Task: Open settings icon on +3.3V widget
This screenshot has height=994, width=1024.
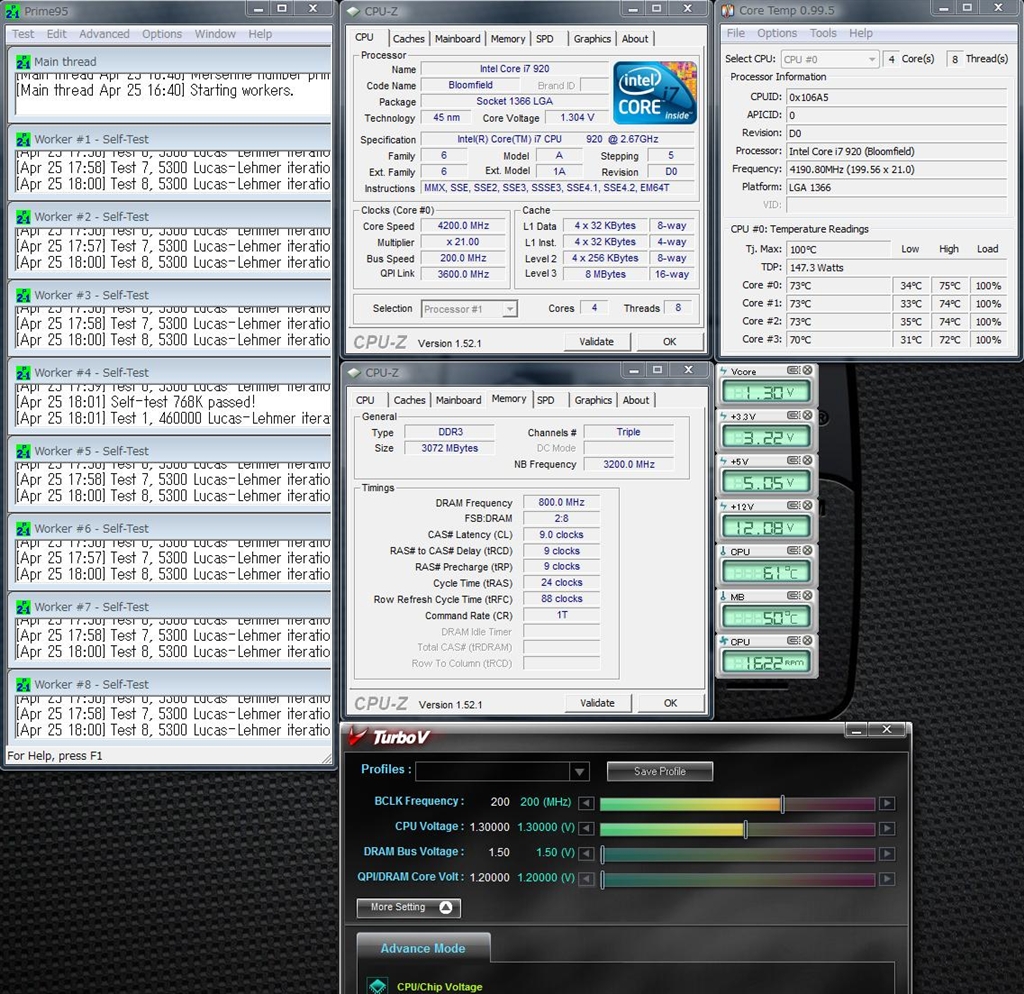Action: pyautogui.click(x=792, y=416)
